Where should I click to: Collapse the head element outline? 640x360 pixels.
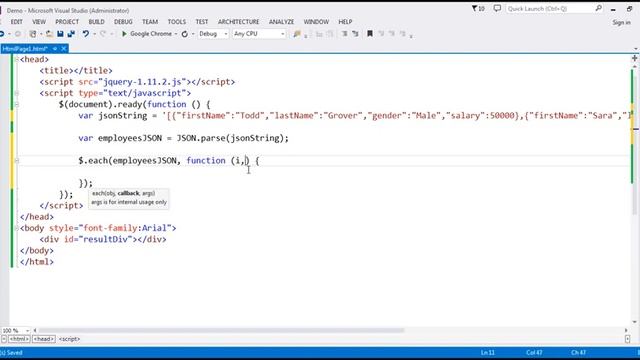(x=17, y=60)
